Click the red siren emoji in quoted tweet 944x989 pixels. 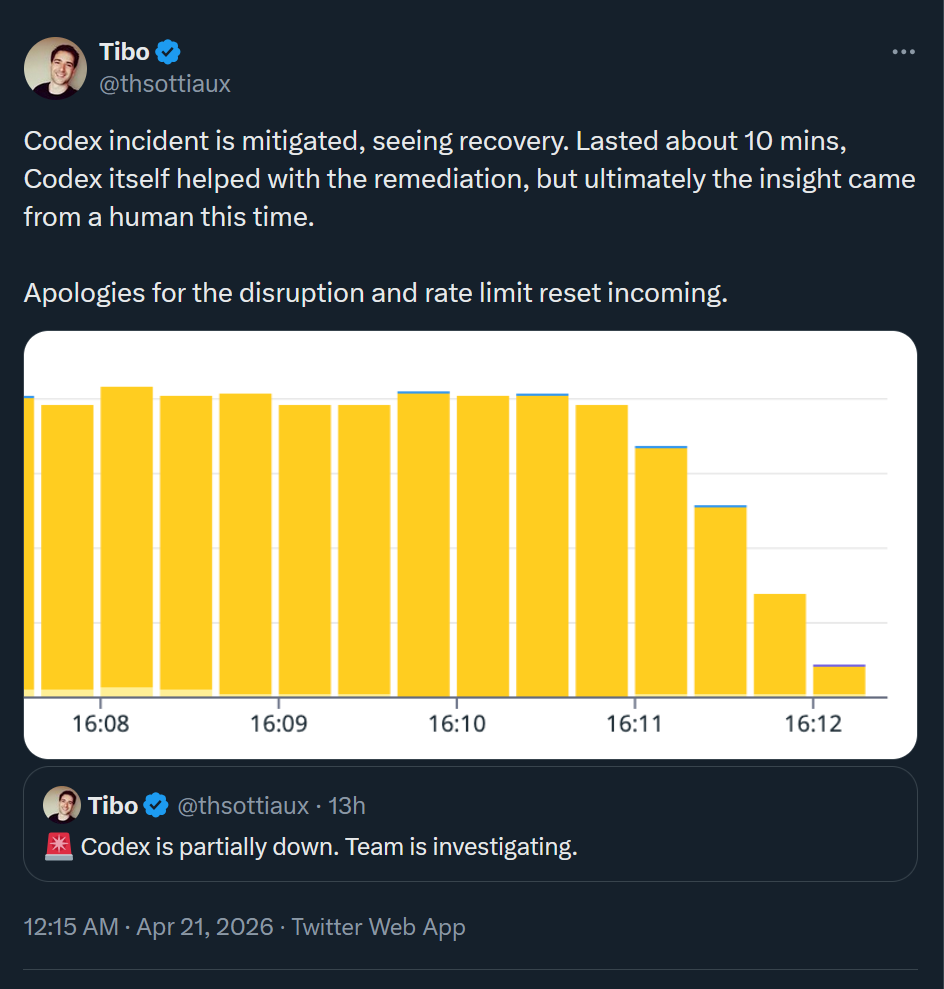tap(59, 847)
